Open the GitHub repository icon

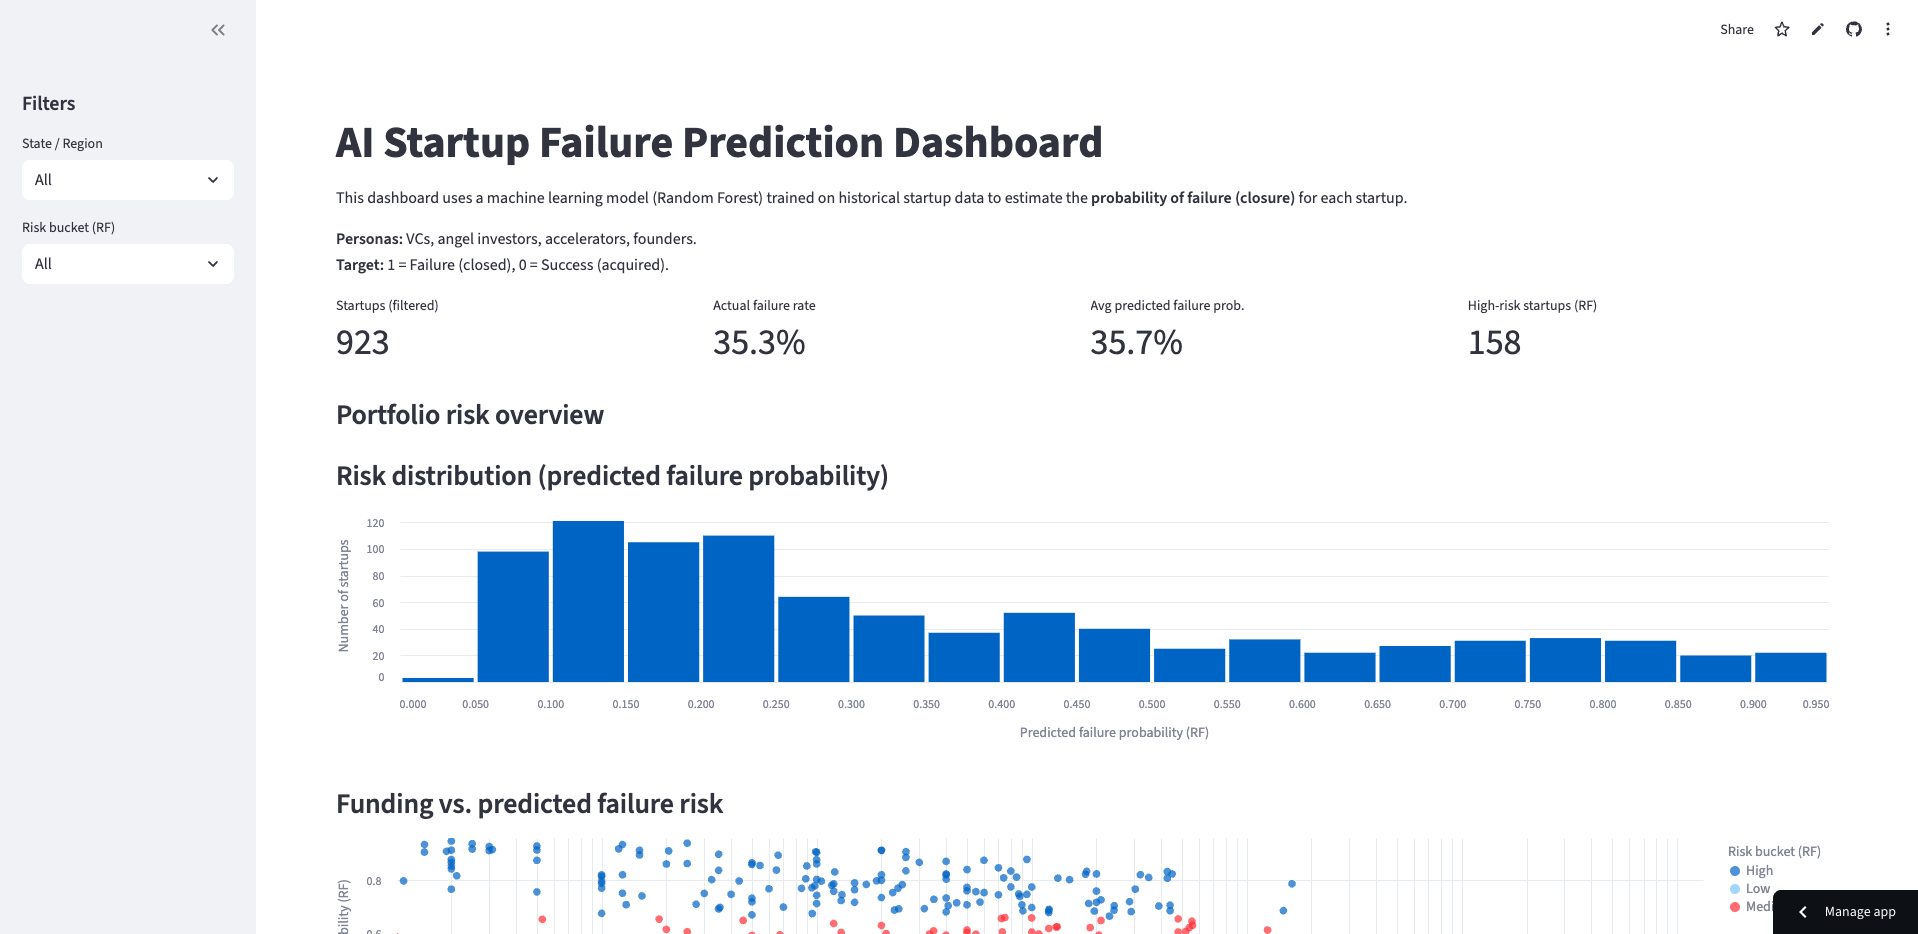coord(1853,29)
